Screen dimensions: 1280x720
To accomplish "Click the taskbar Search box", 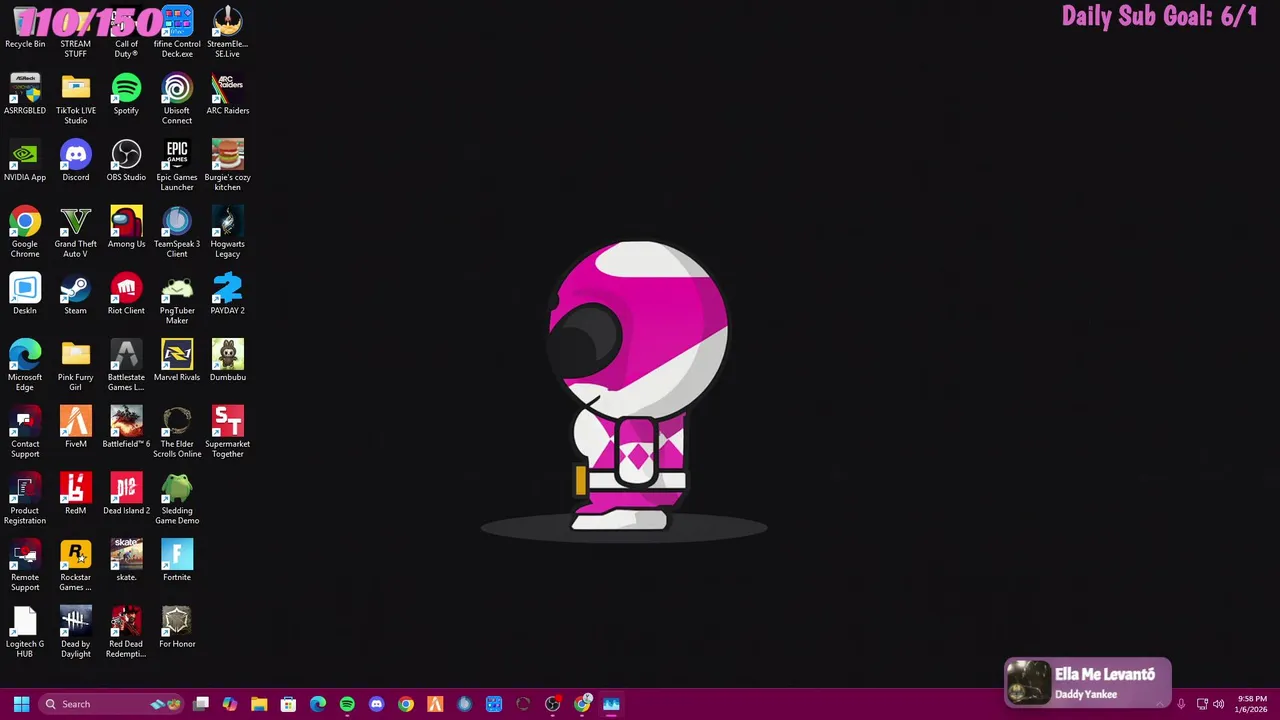I will point(113,704).
